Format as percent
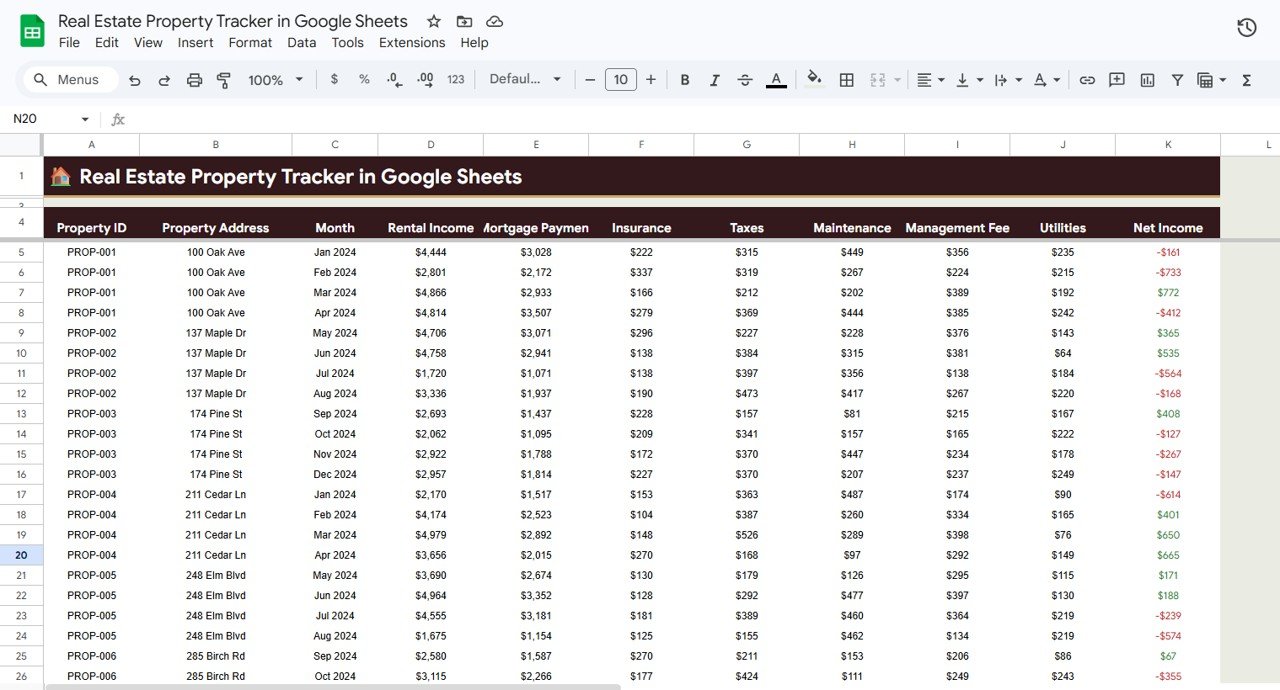This screenshot has height=690, width=1280. [364, 79]
